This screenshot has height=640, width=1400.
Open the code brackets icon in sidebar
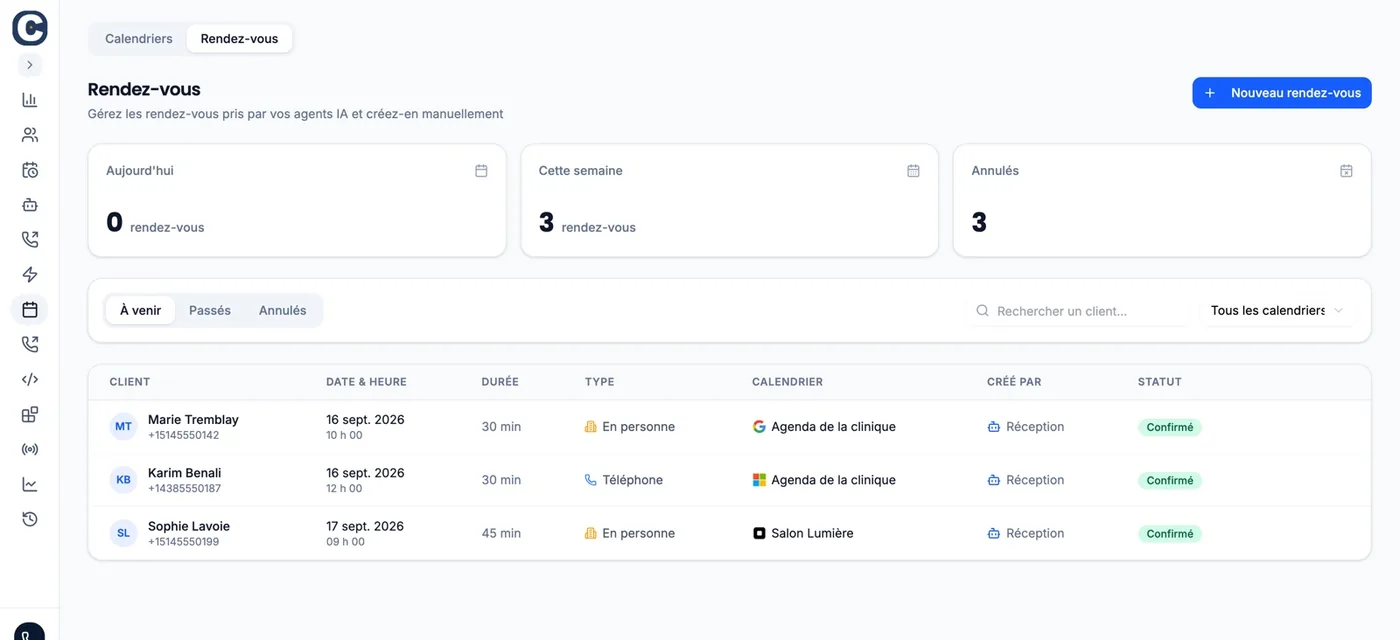click(30, 380)
